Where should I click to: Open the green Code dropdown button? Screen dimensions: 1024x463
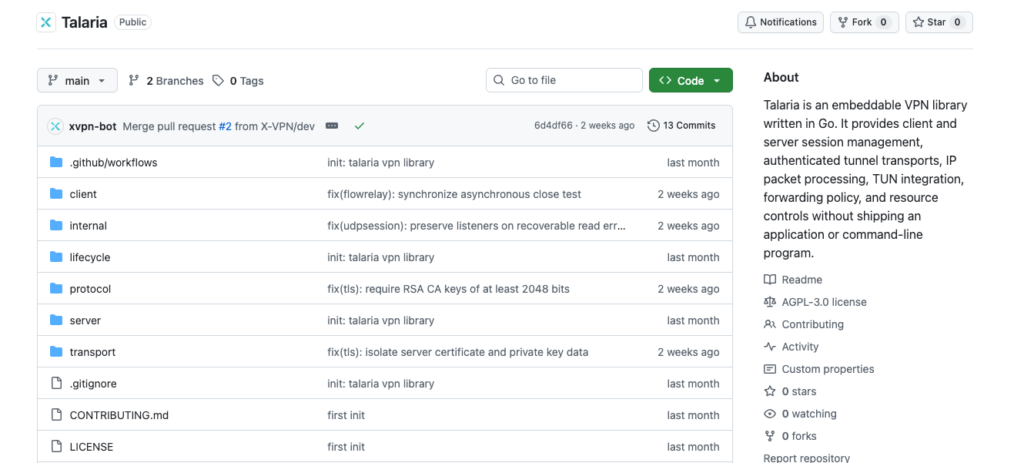(x=690, y=80)
